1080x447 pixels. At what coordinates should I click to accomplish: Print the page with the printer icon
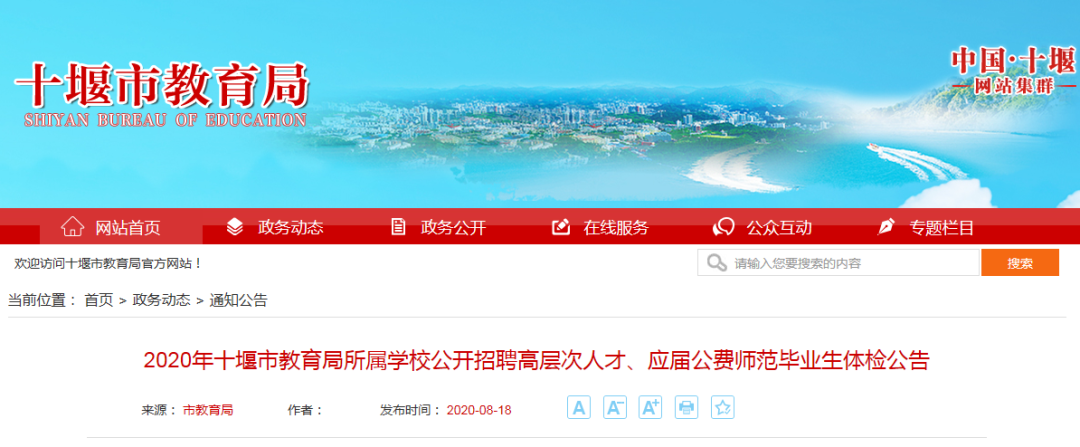[x=687, y=407]
